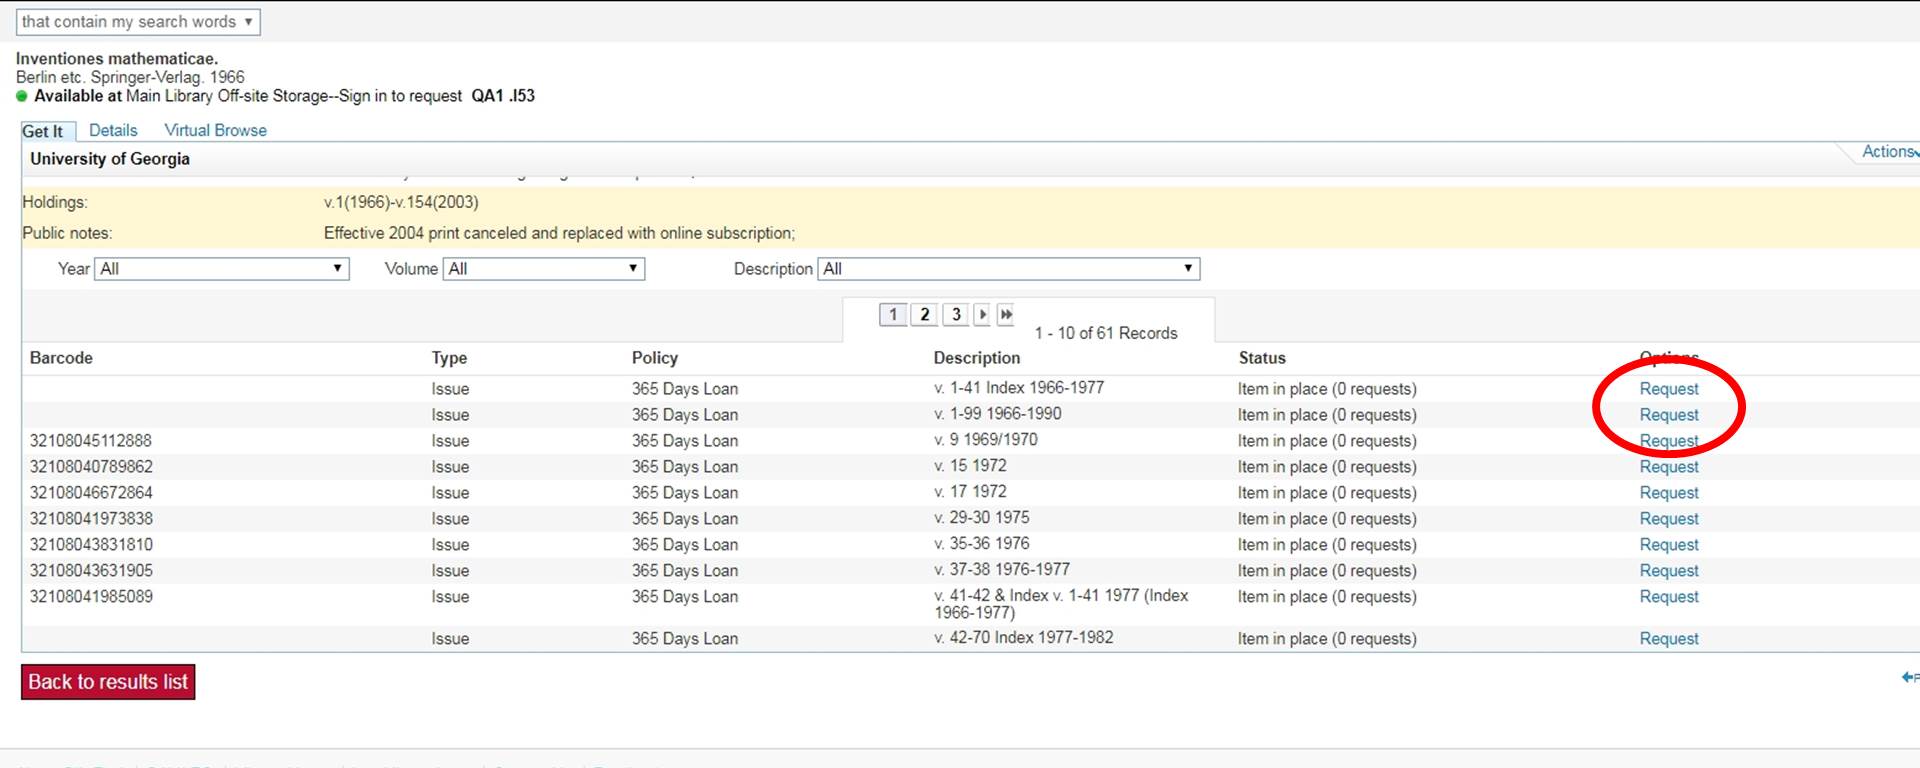
Task: Expand the Description filter dropdown
Action: tap(1008, 269)
